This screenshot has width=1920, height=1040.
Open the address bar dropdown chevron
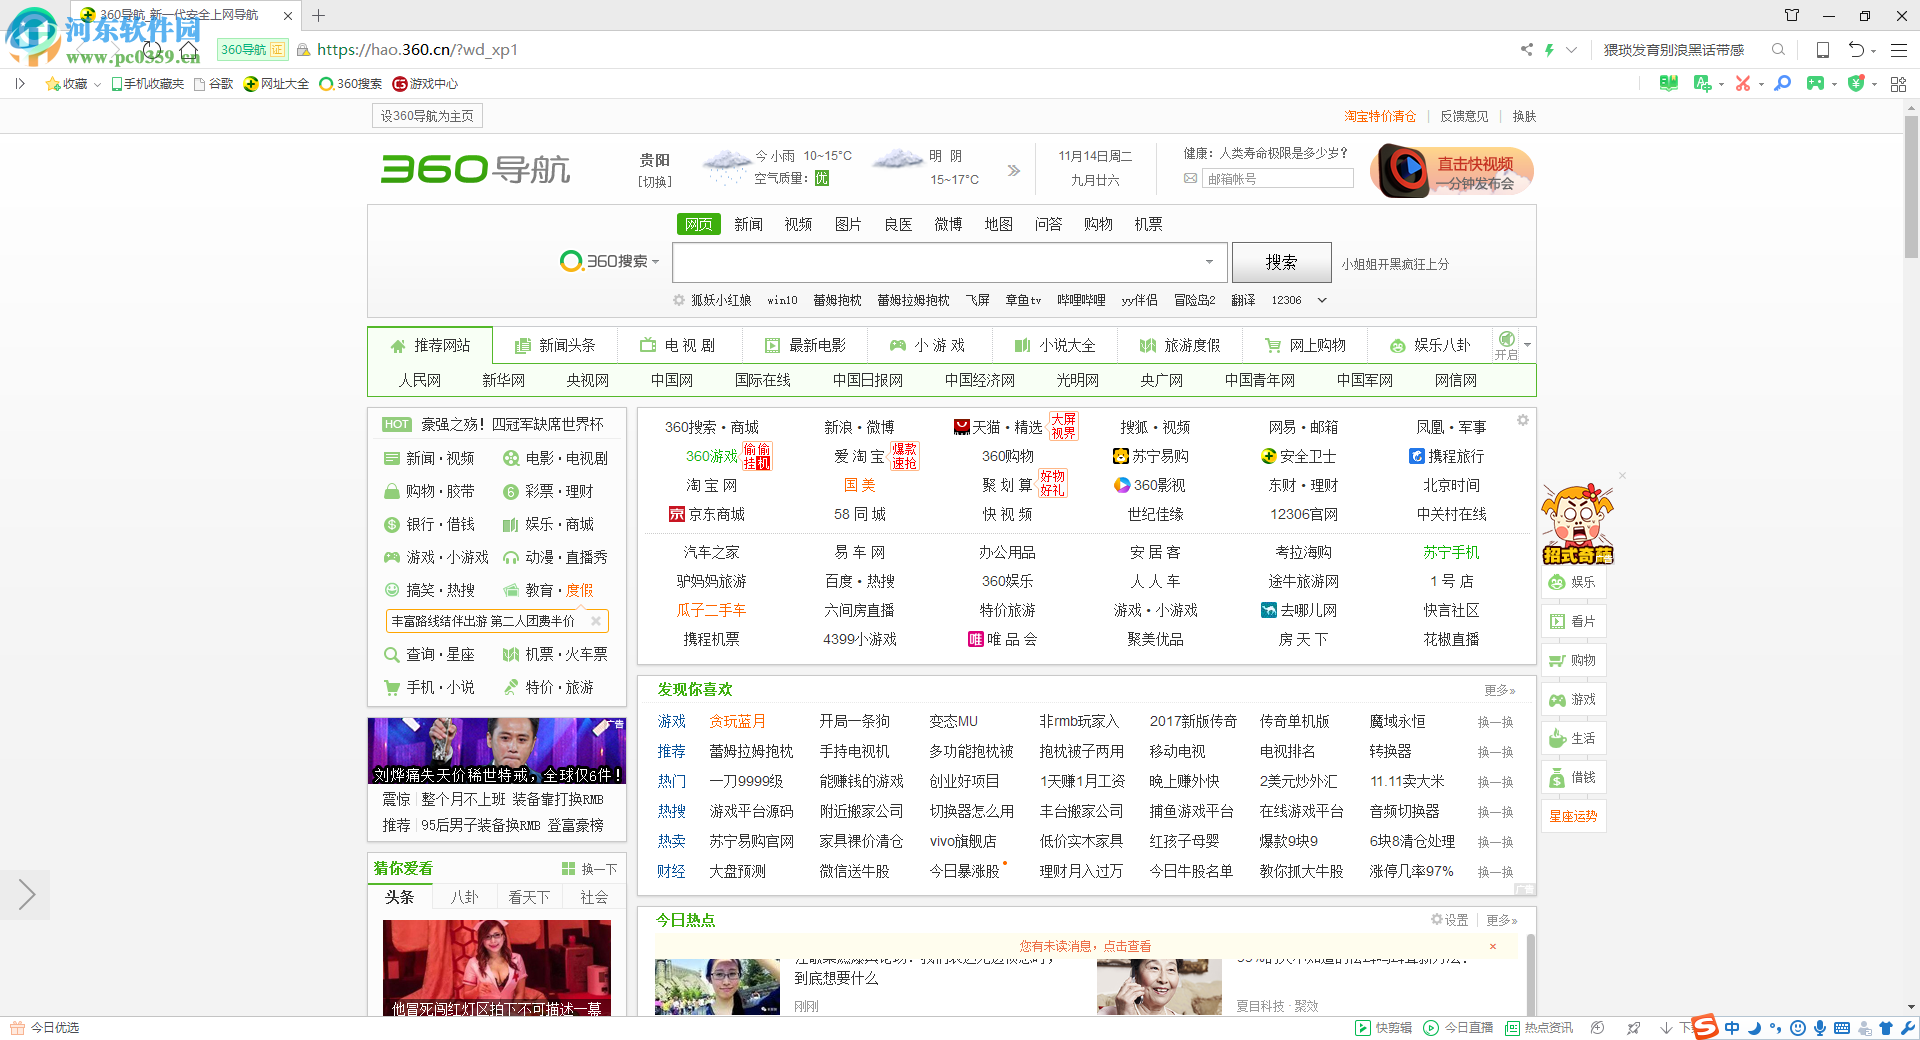click(1571, 49)
